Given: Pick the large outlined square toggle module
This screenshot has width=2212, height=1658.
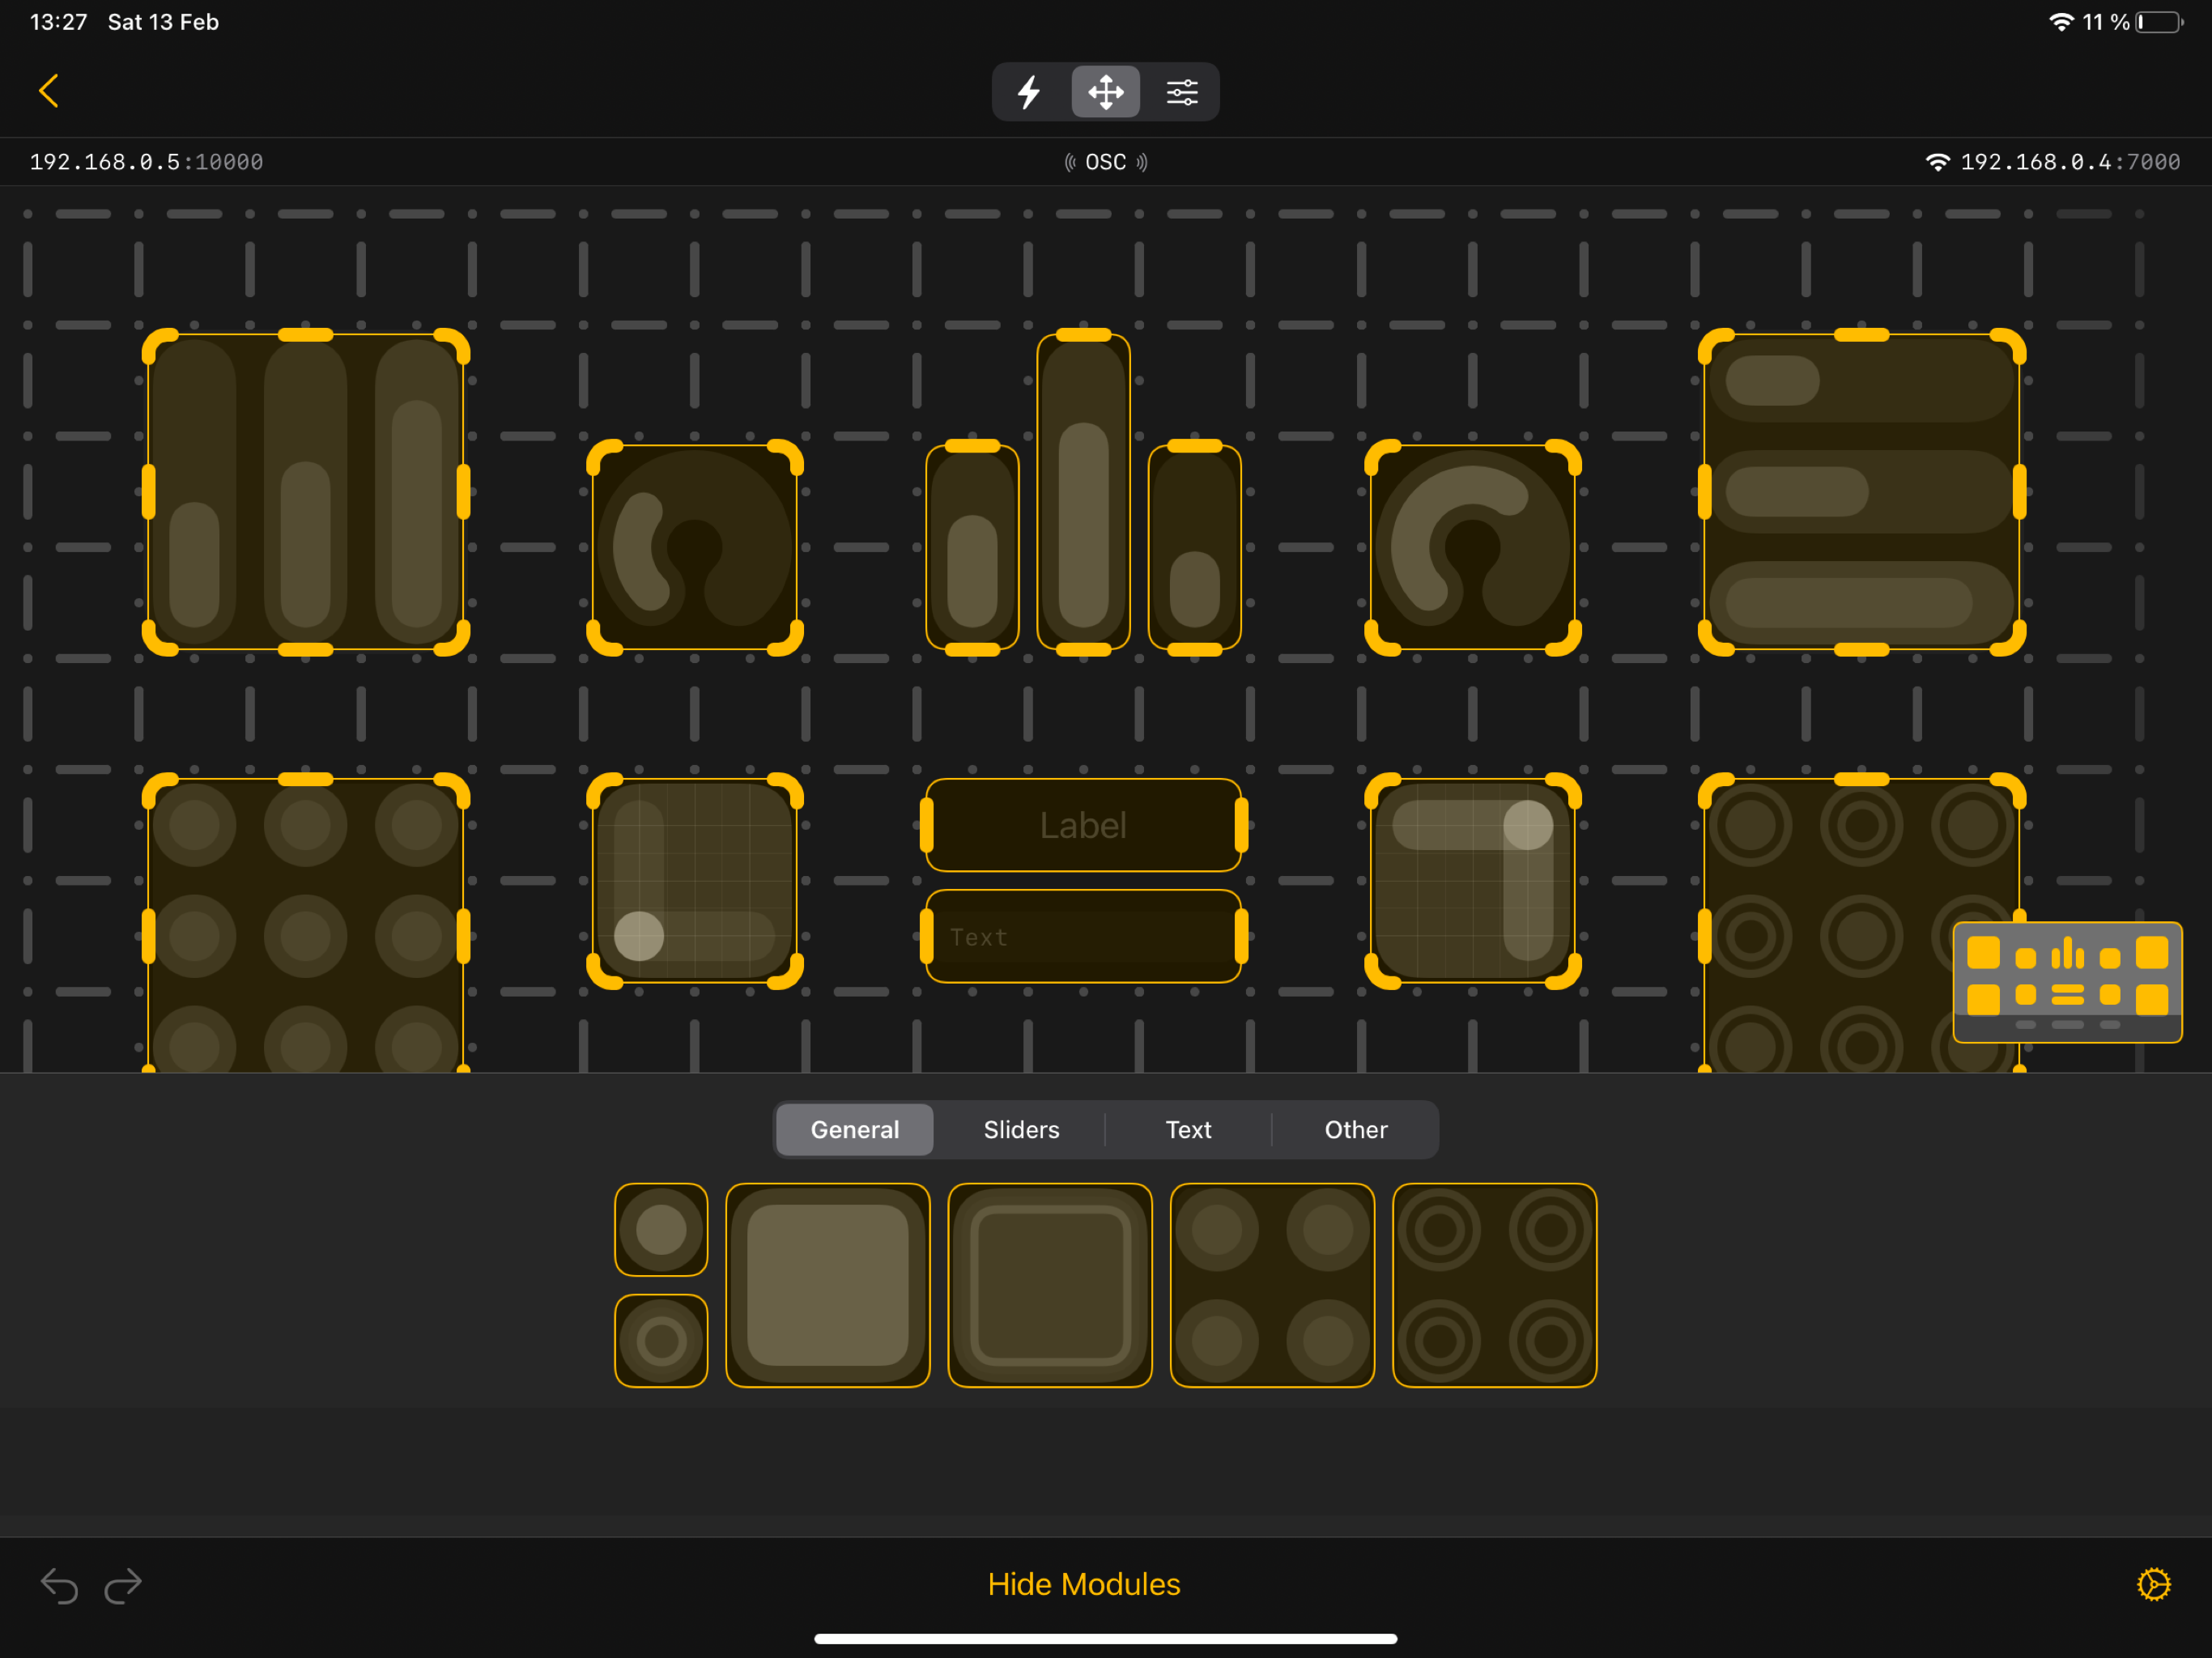Looking at the screenshot, I should (x=1050, y=1285).
